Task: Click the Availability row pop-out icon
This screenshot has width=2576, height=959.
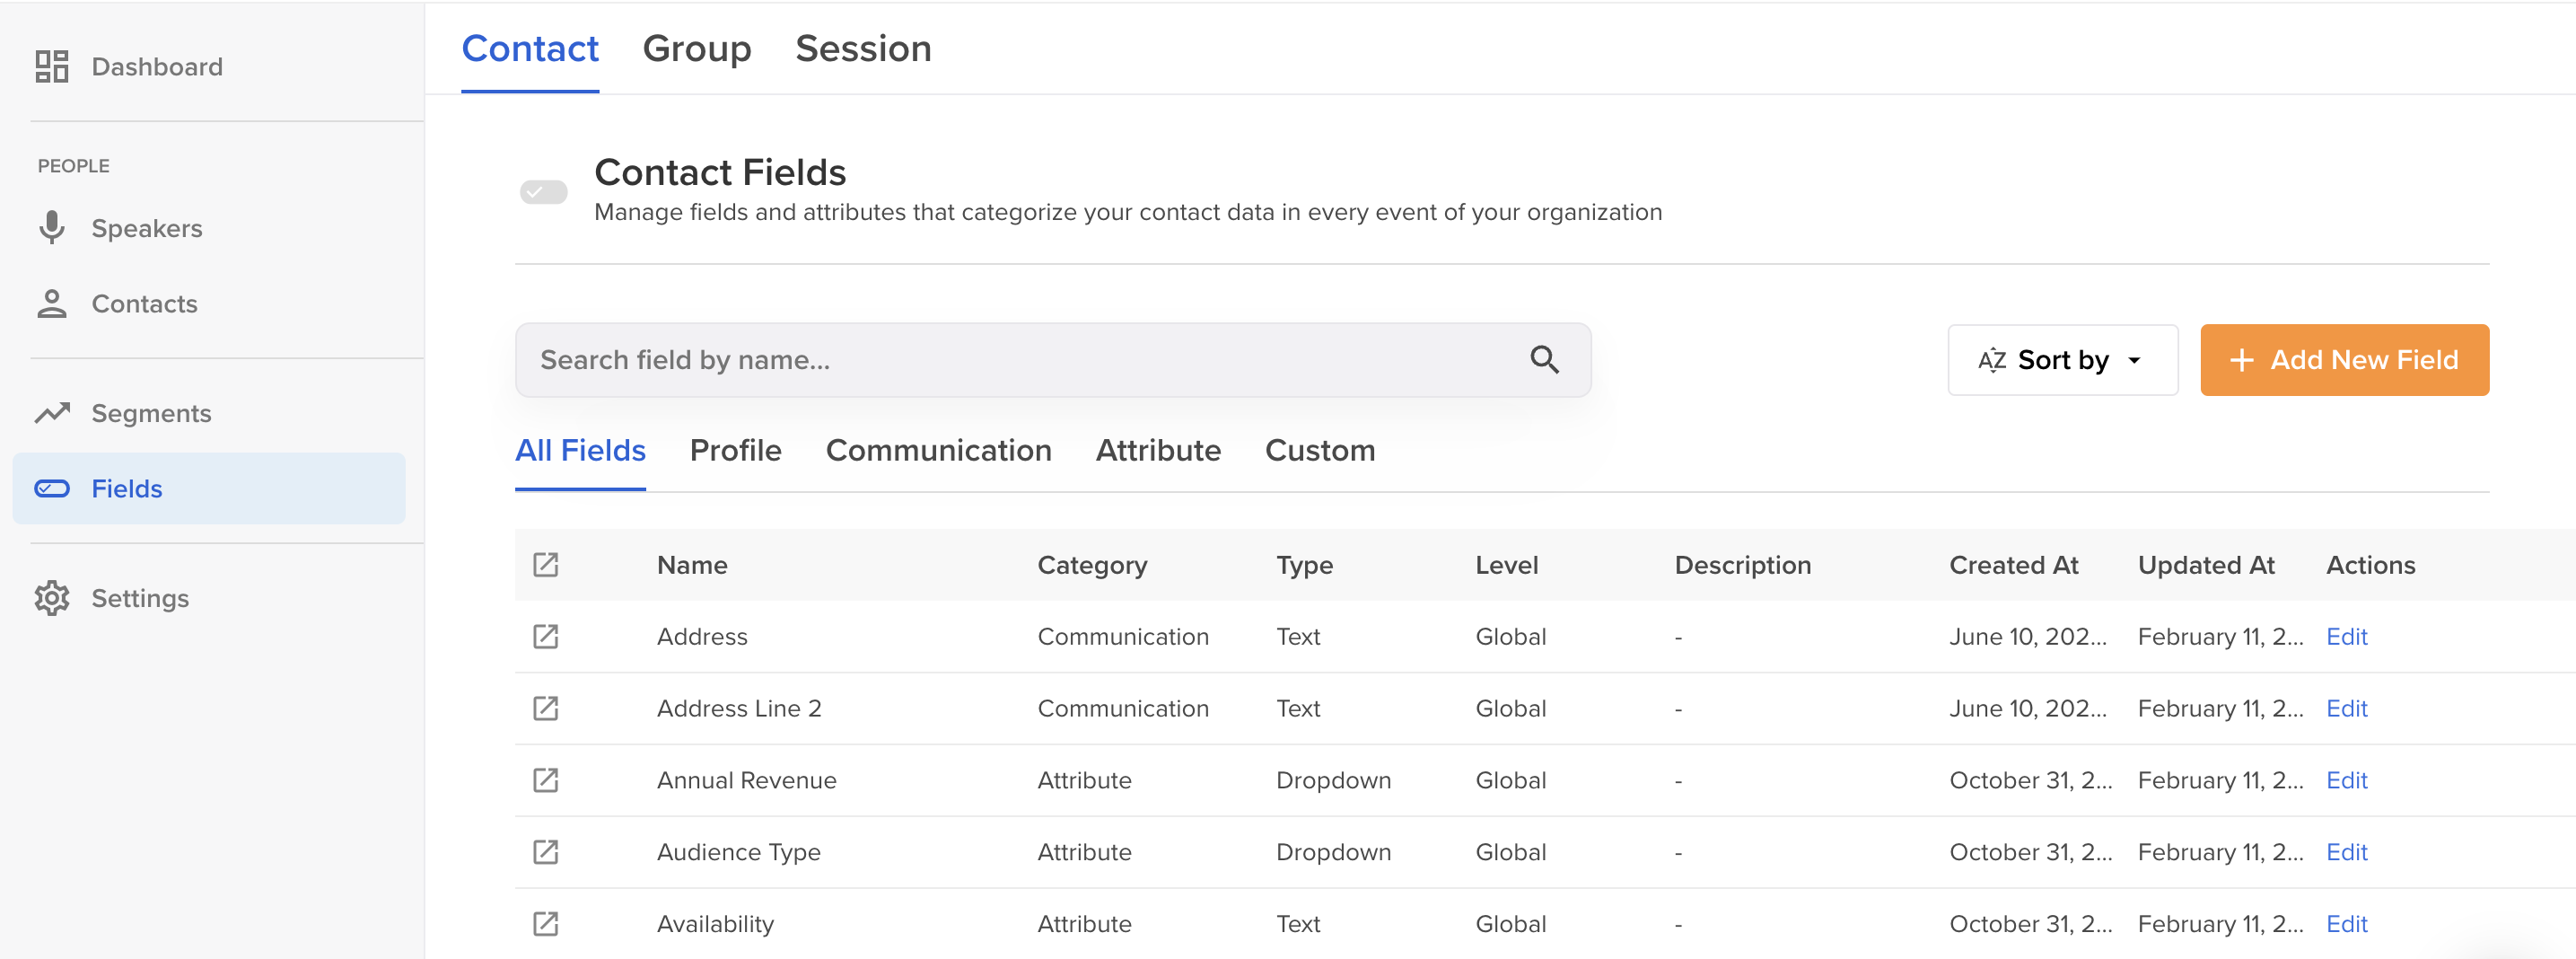Action: (545, 924)
